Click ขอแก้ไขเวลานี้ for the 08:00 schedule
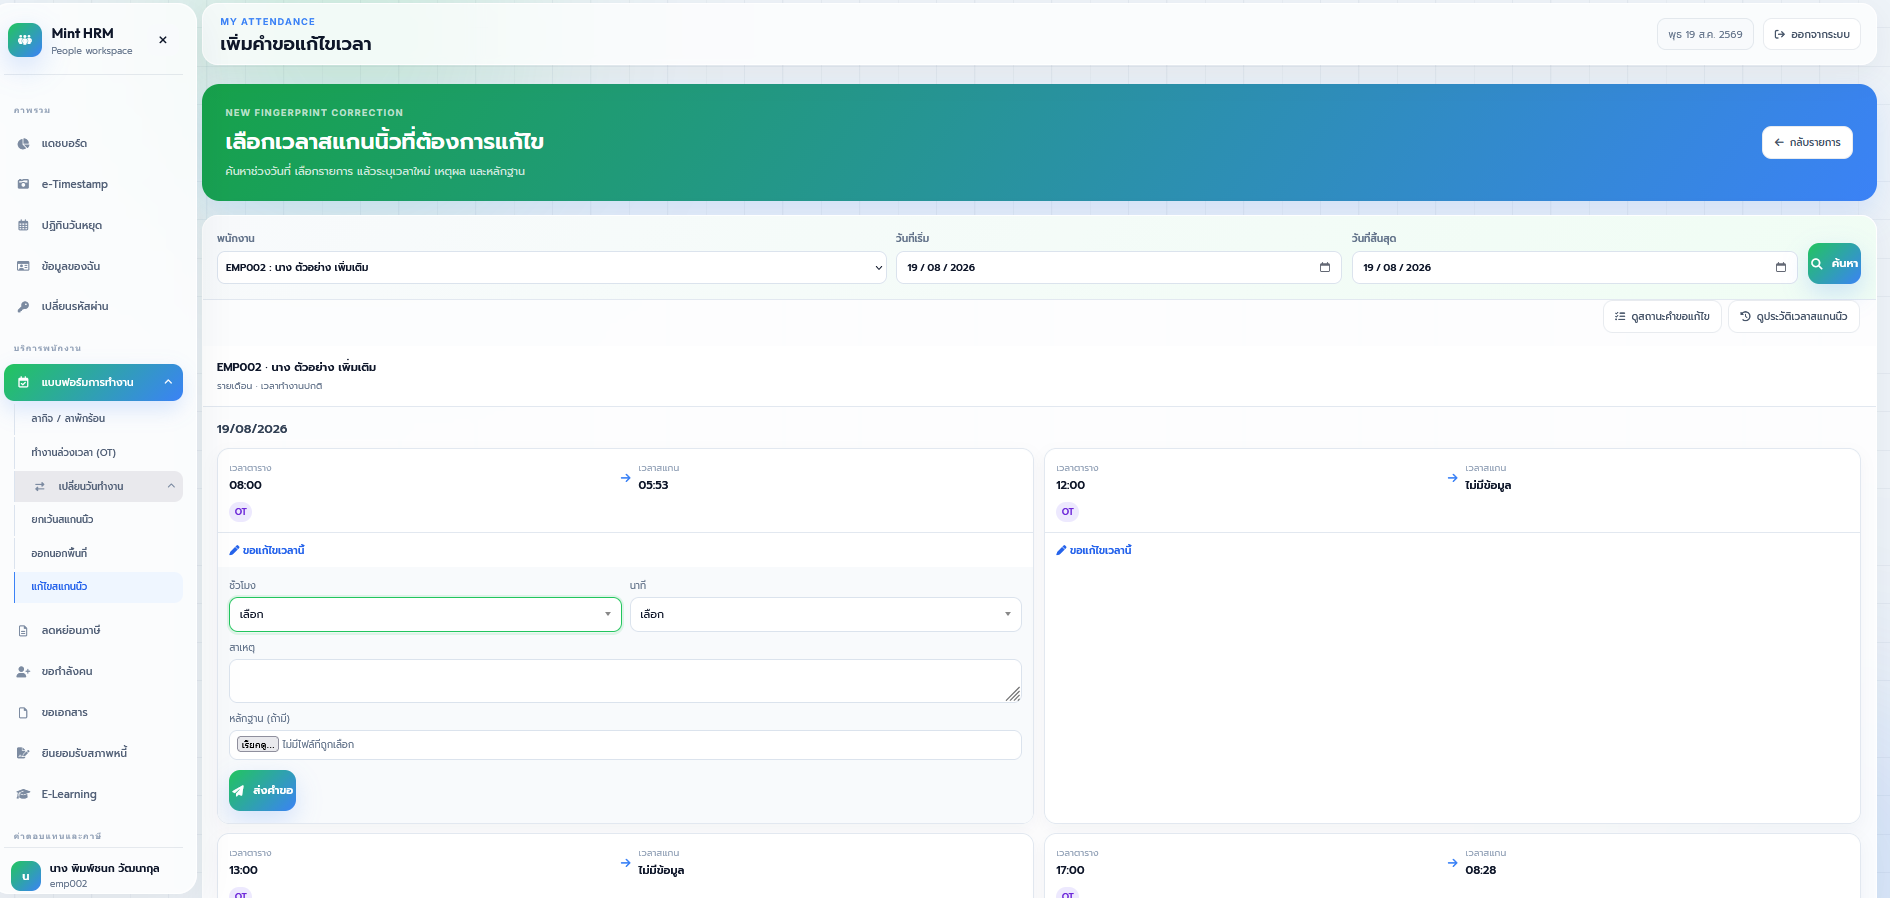The image size is (1890, 898). pyautogui.click(x=267, y=550)
